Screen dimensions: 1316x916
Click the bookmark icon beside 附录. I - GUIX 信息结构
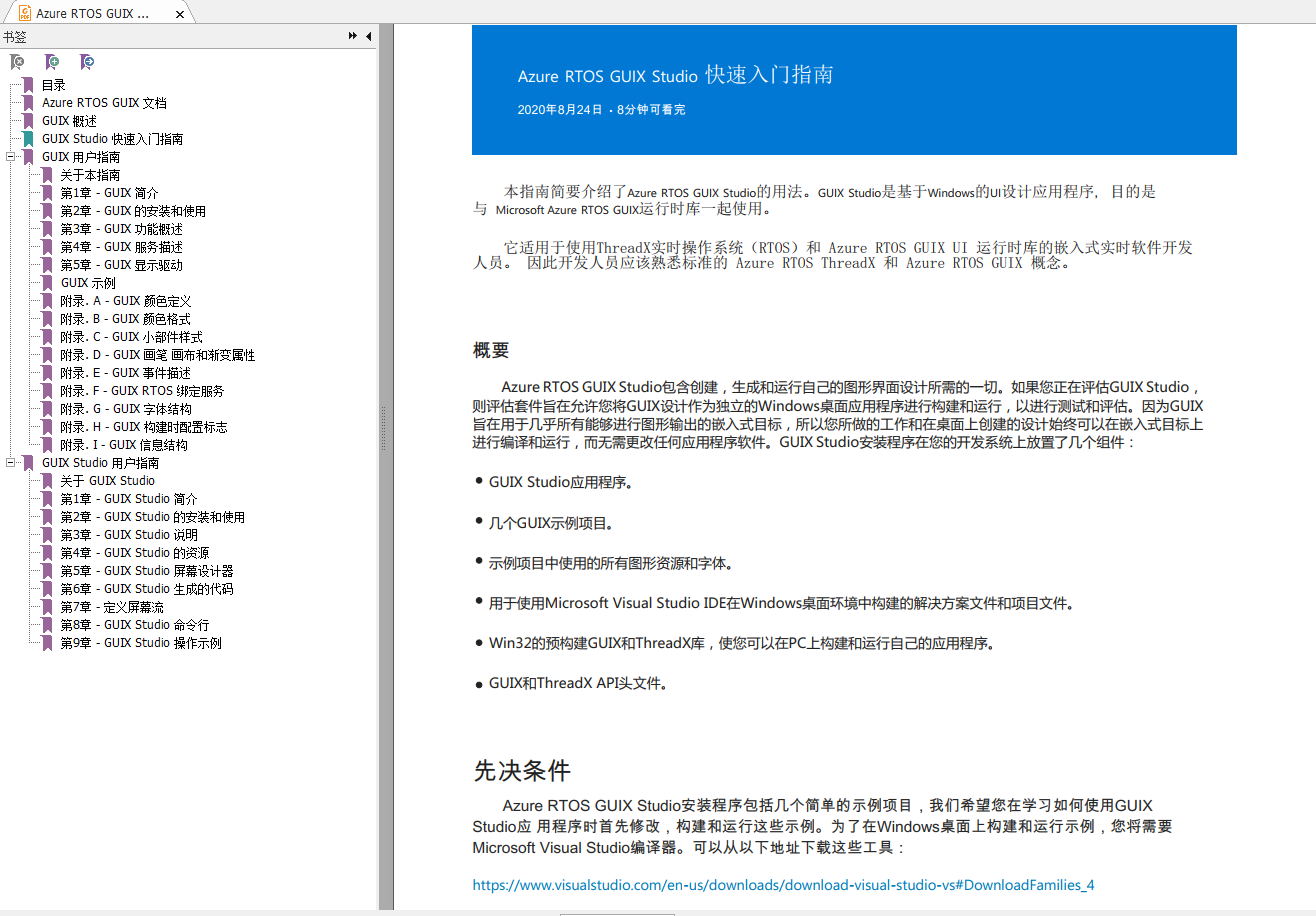click(47, 445)
